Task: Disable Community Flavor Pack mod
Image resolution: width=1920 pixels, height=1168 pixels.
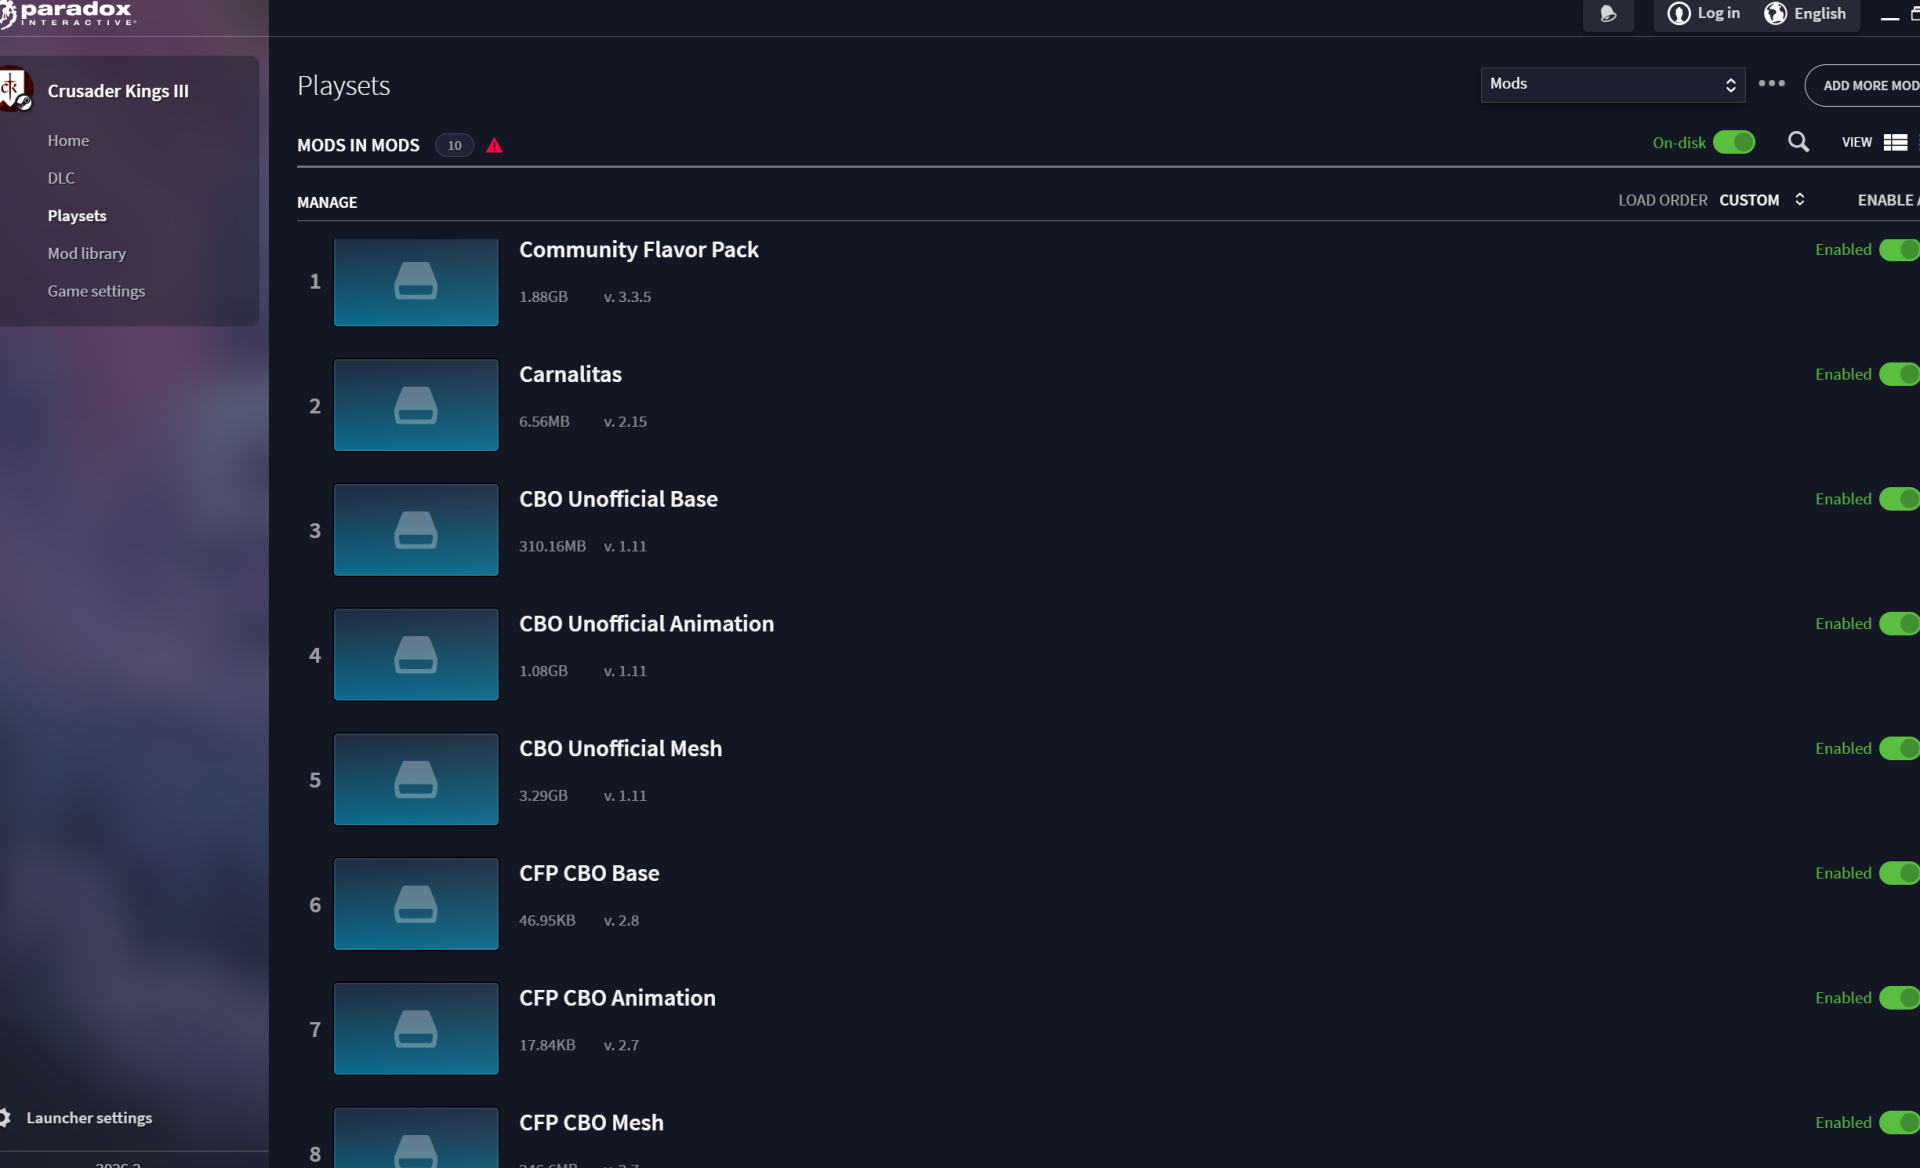Action: [x=1899, y=249]
